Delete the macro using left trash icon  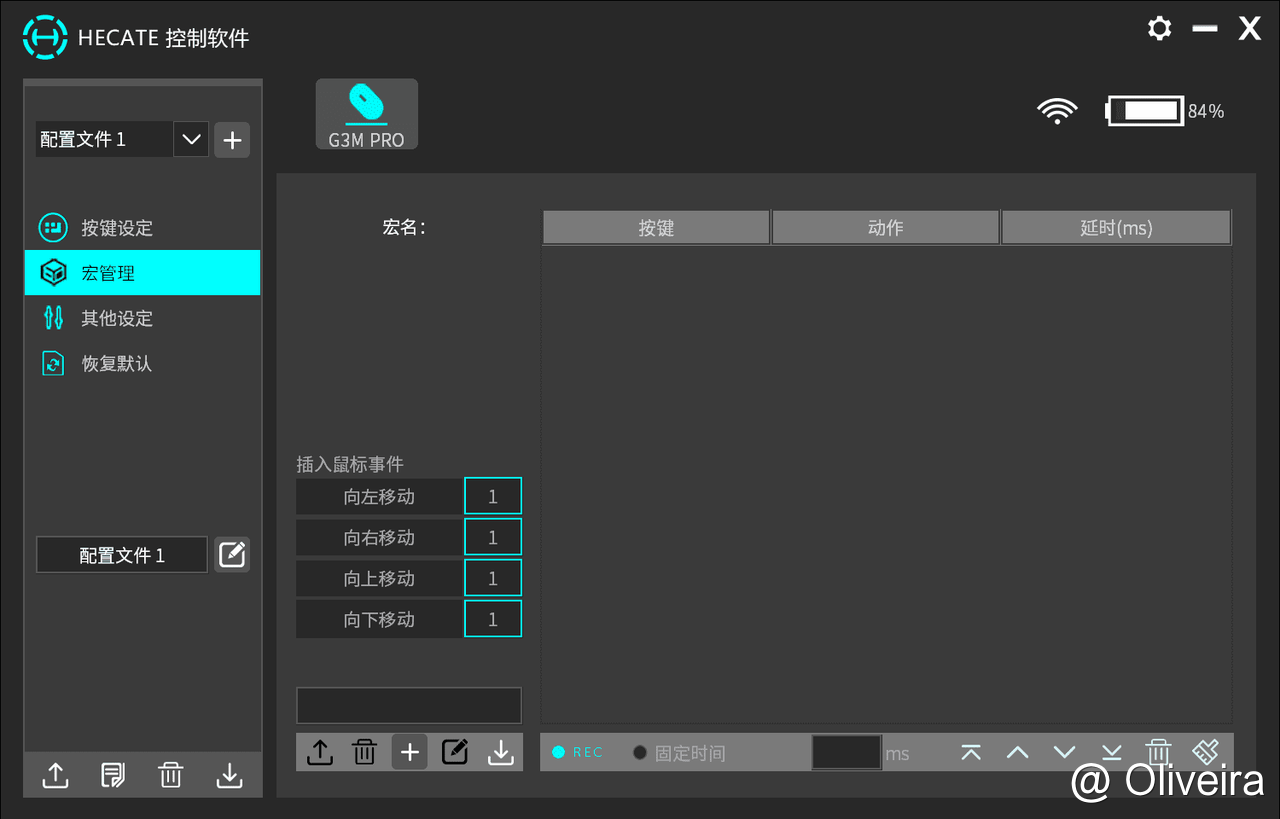364,752
